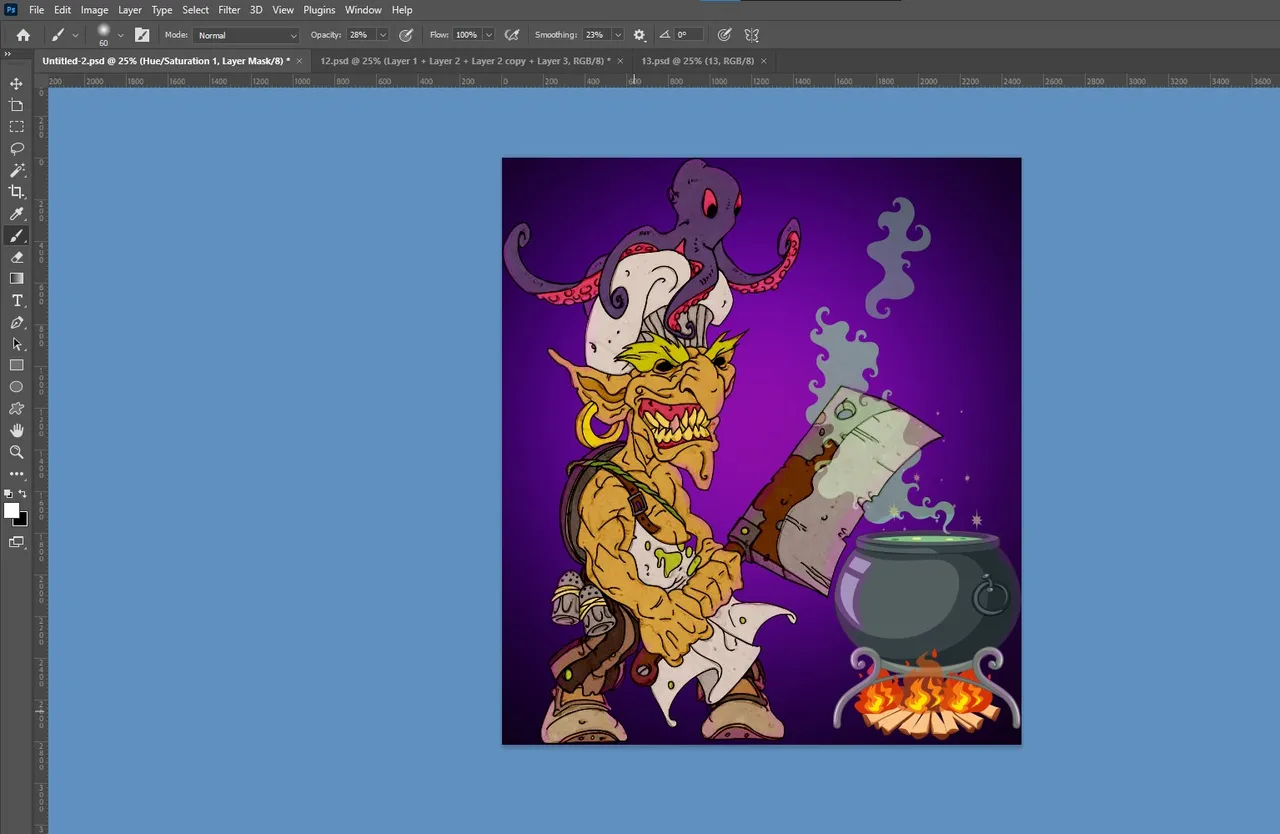1280x834 pixels.
Task: Open the Type menu
Action: tap(162, 10)
